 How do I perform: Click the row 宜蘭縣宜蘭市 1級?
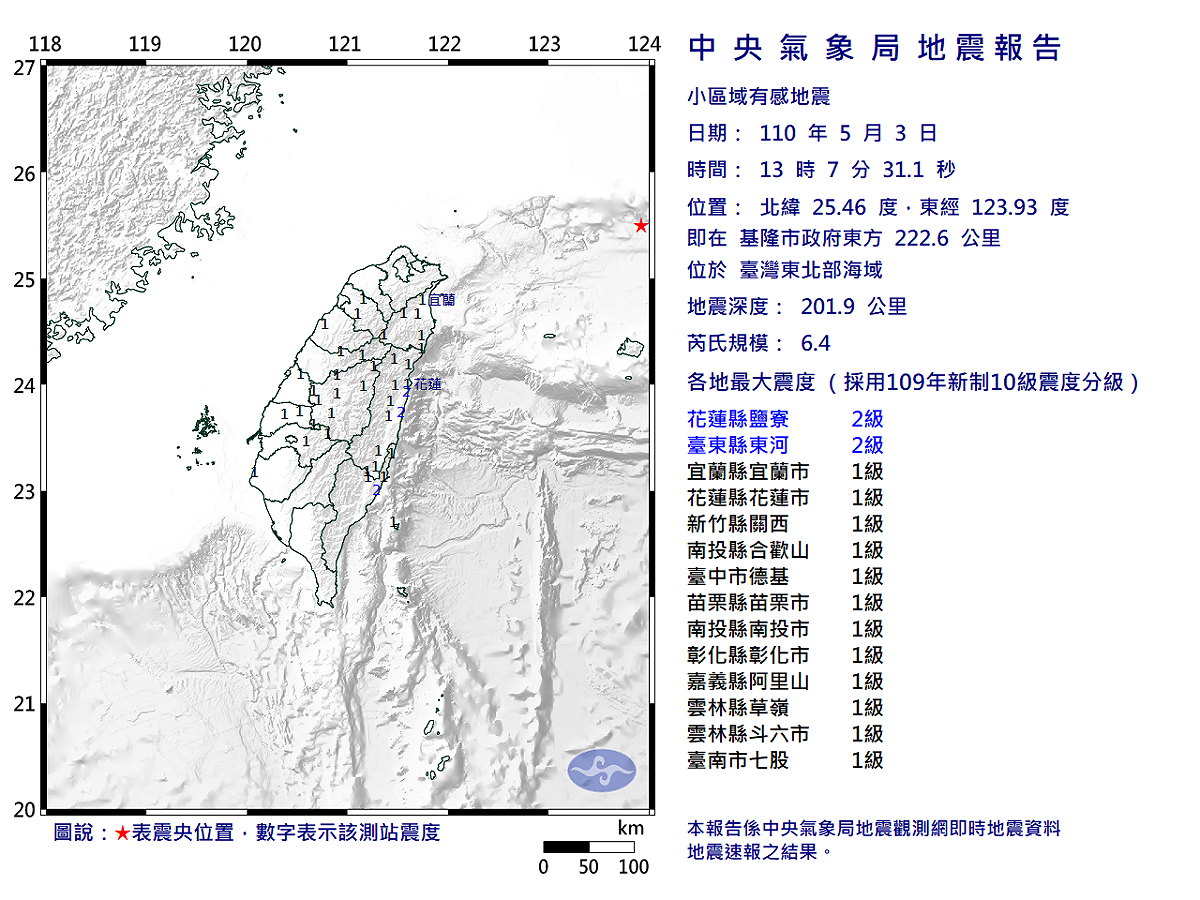786,471
